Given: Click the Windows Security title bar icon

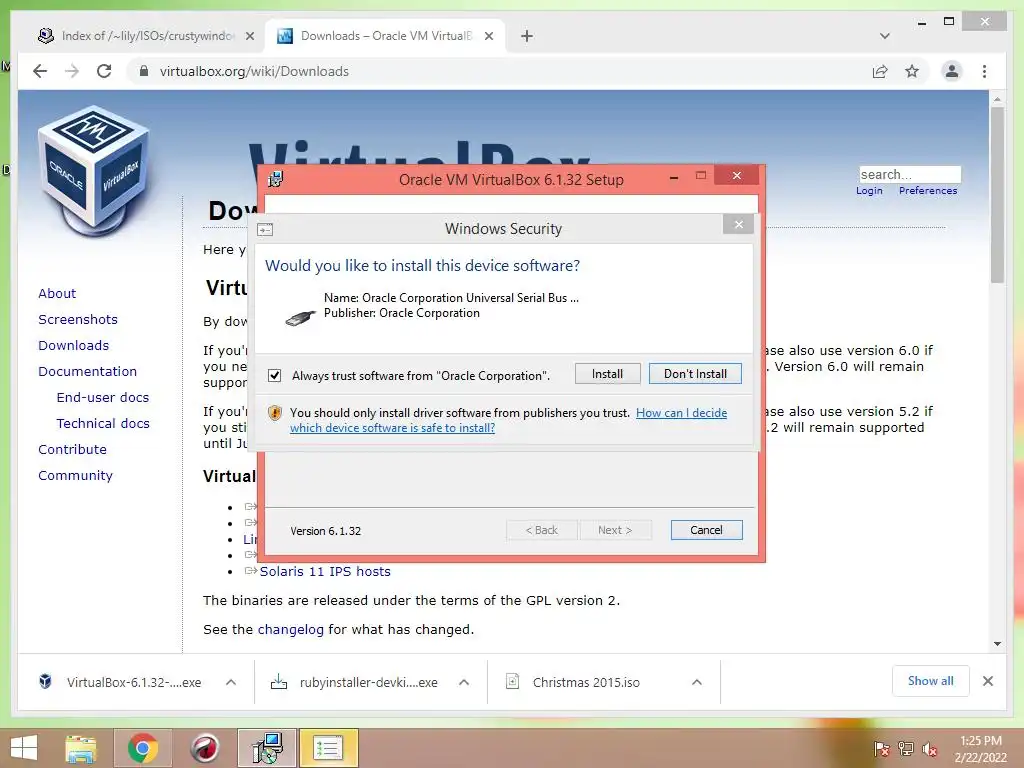Looking at the screenshot, I should click(265, 229).
